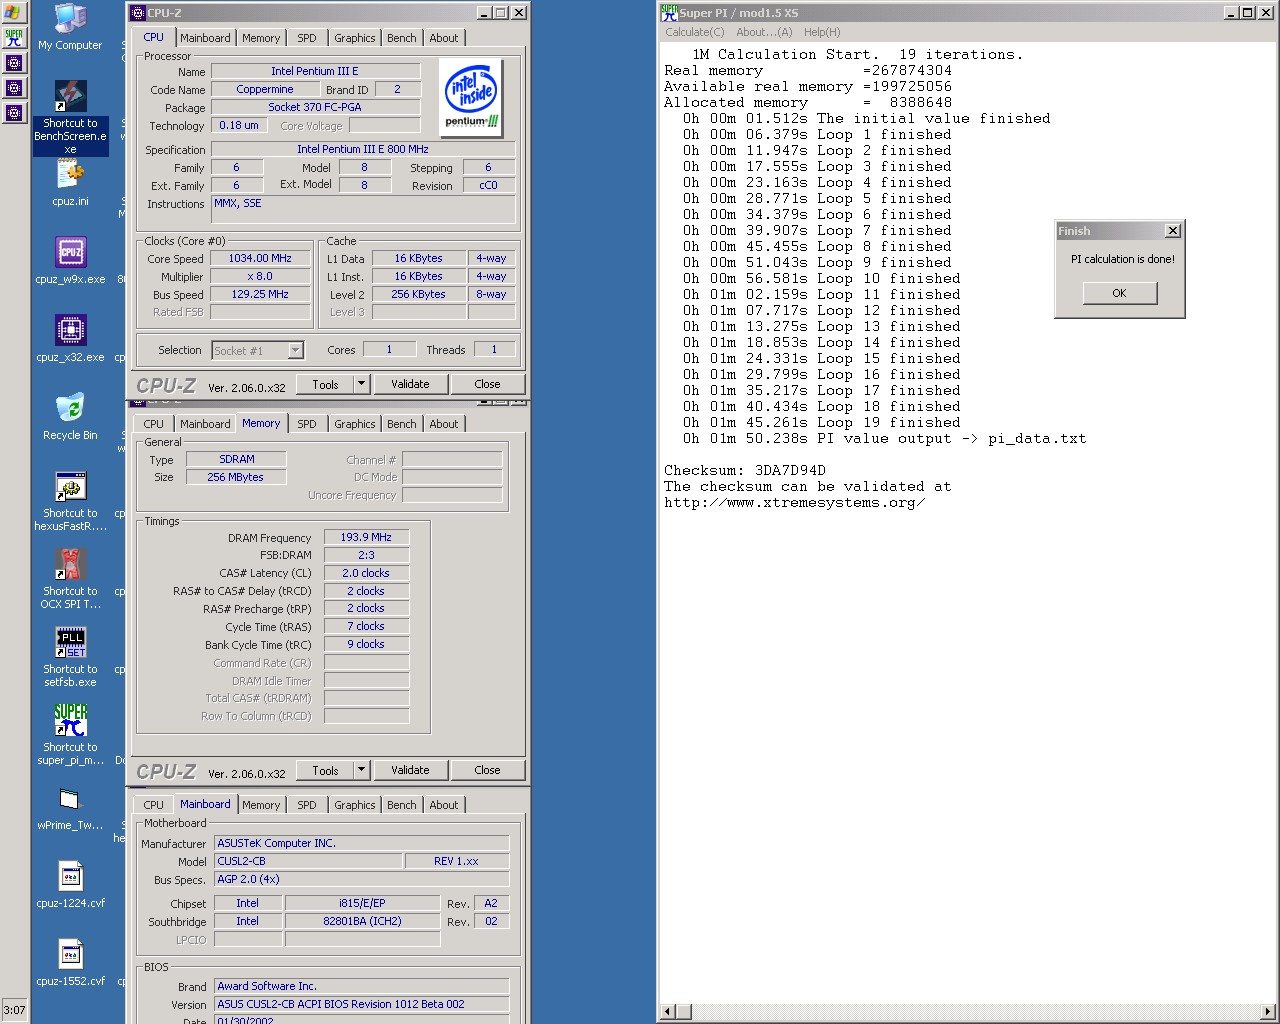Select the Shortcut to setfsb.exe icon
The image size is (1280, 1024).
pos(70,657)
